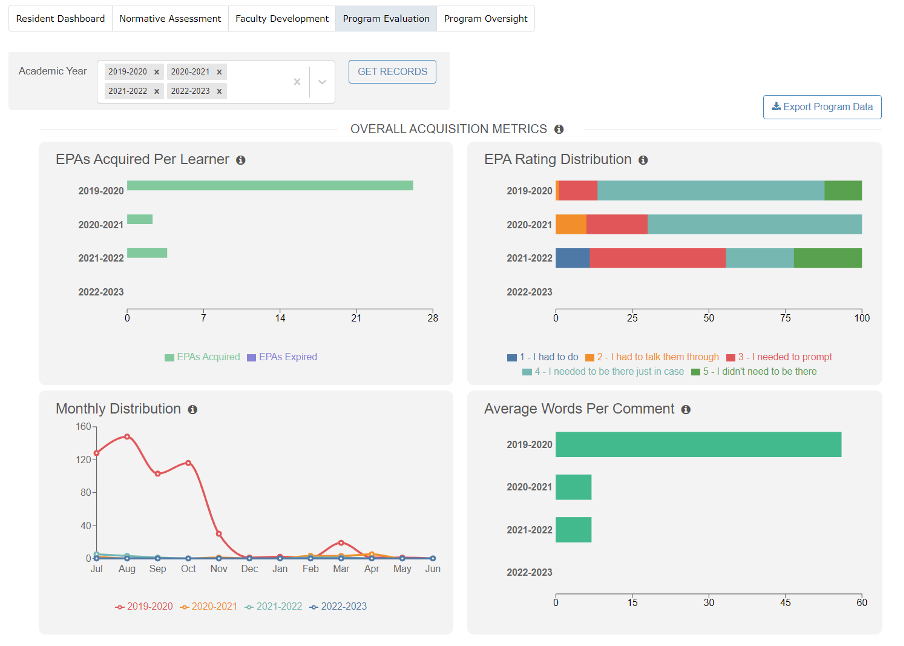
Task: Click the GET RECORDS button
Action: click(x=392, y=71)
